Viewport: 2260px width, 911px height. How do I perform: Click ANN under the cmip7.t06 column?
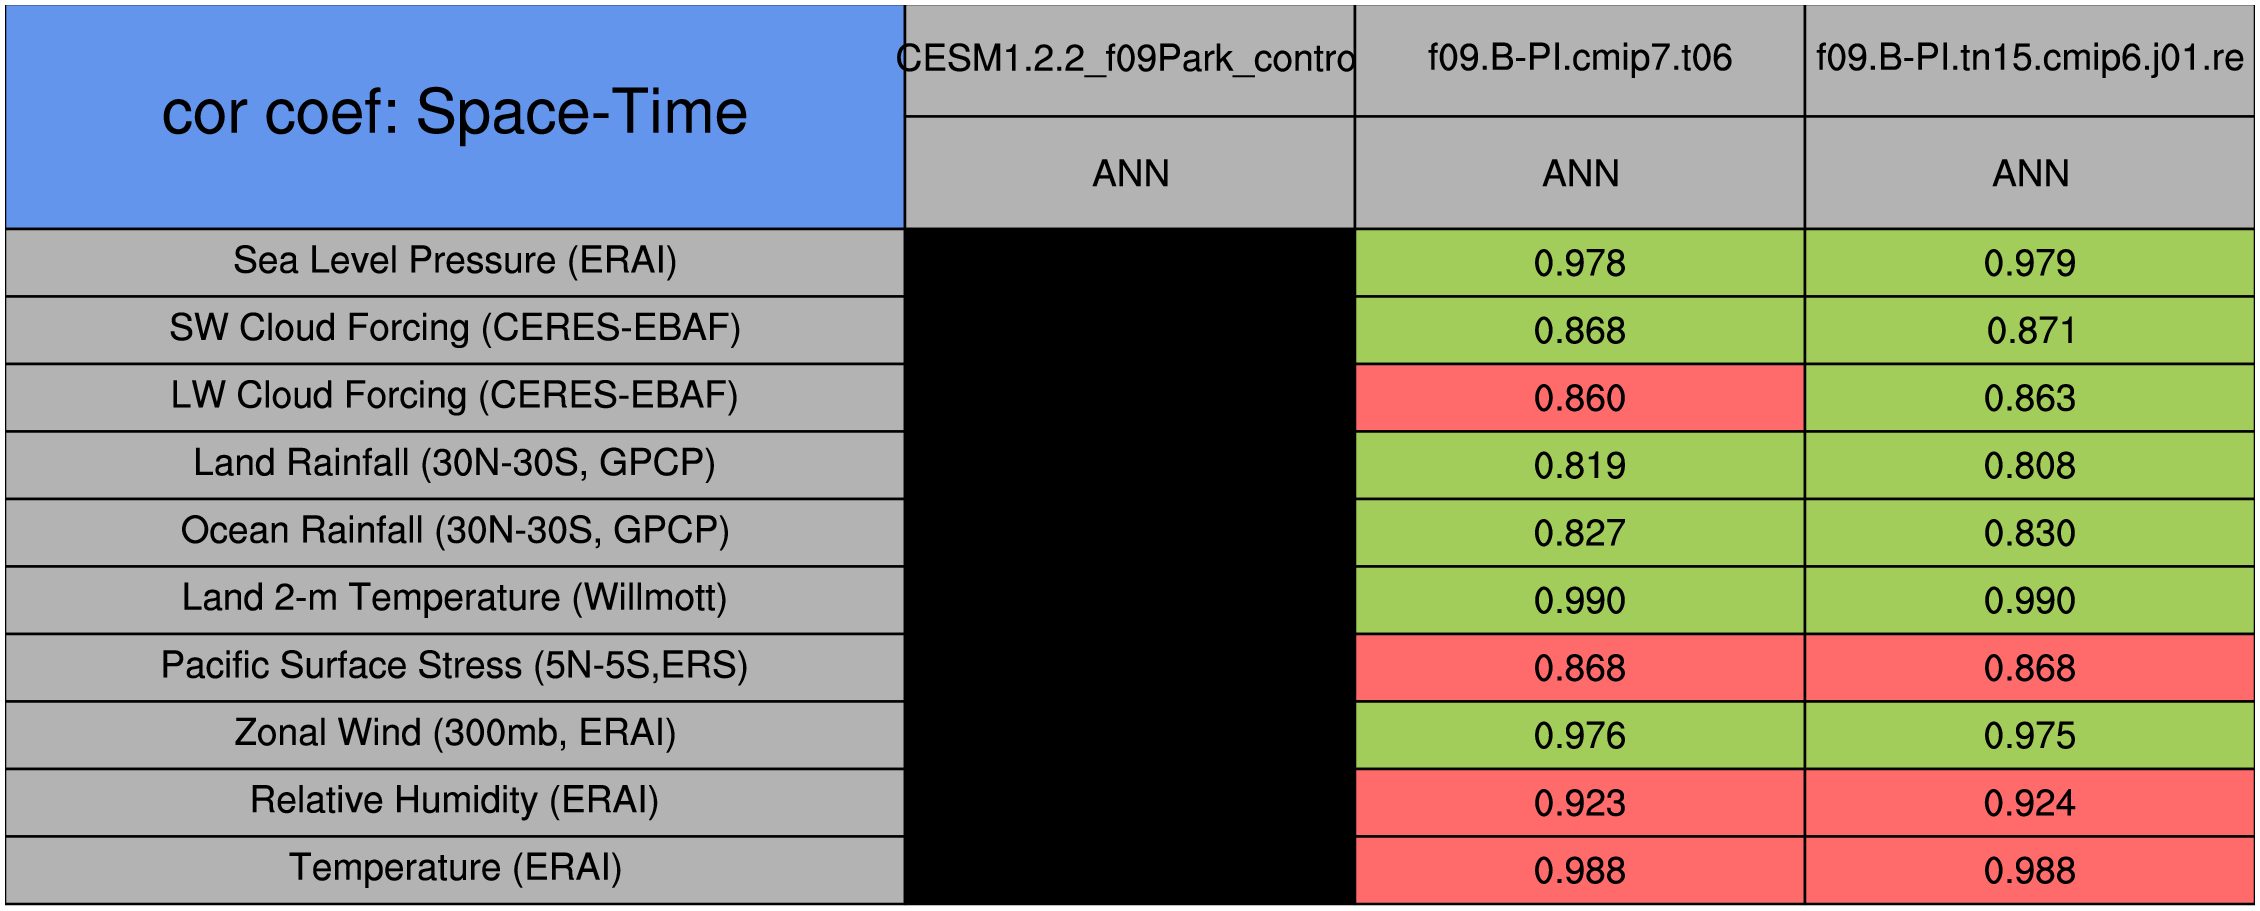point(1580,173)
